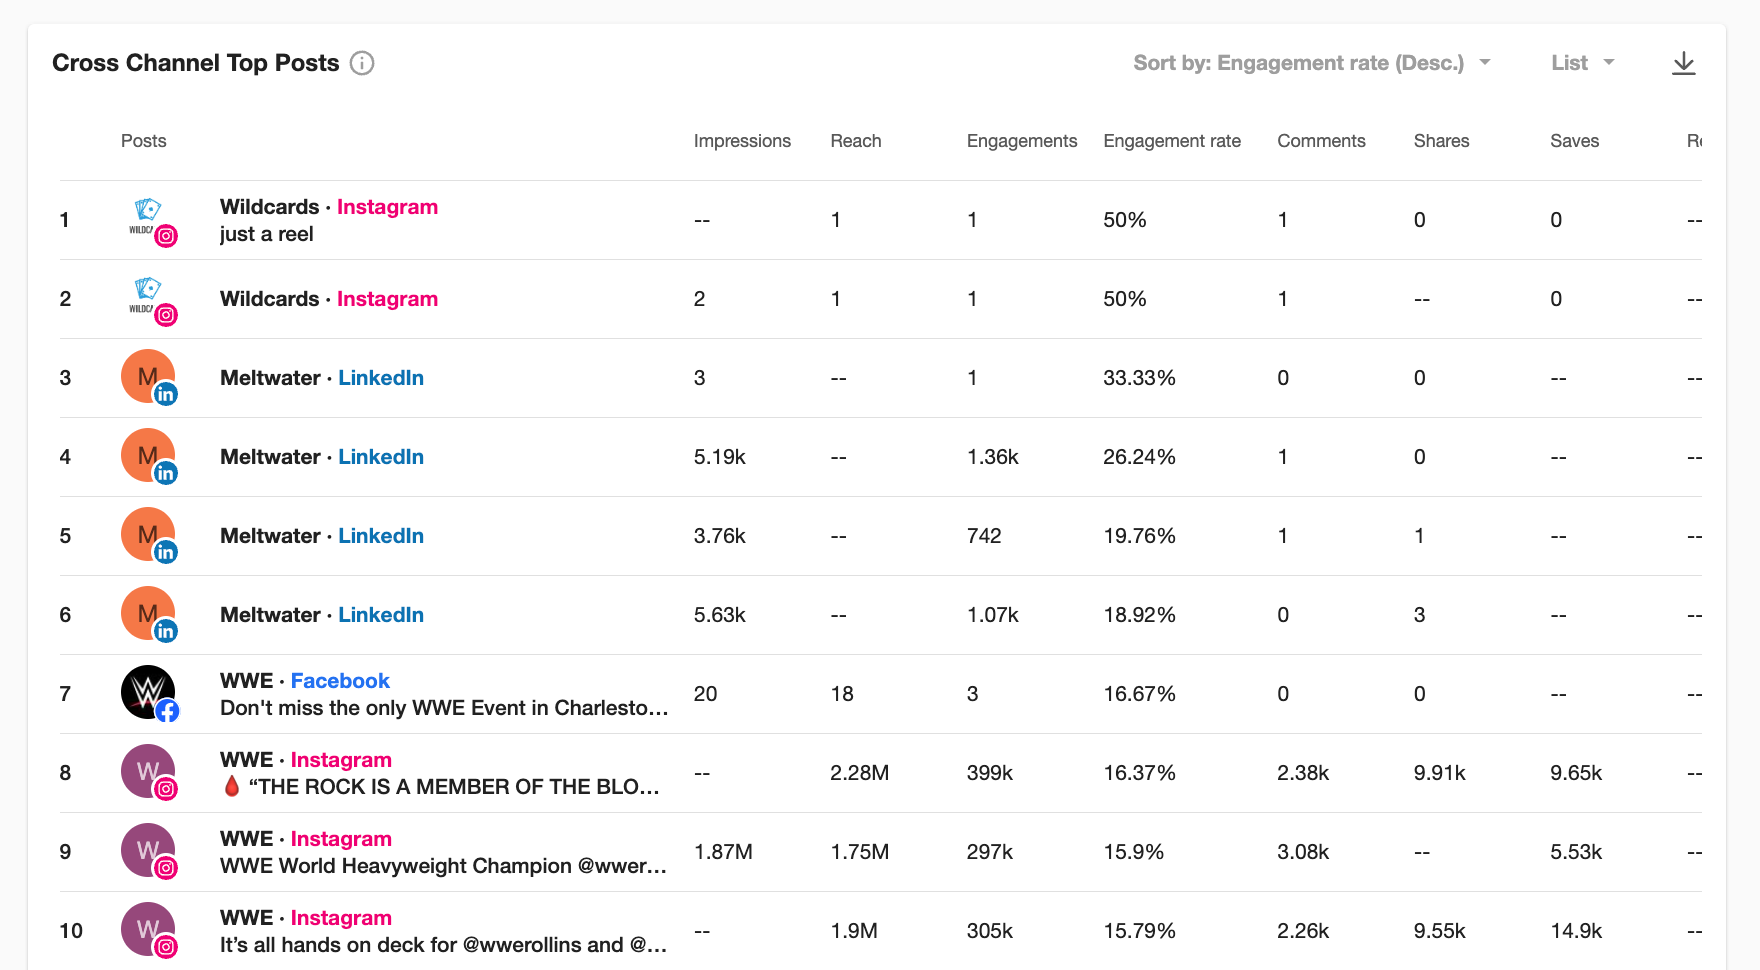Click the Saves column header
The width and height of the screenshot is (1760, 970).
click(x=1575, y=141)
